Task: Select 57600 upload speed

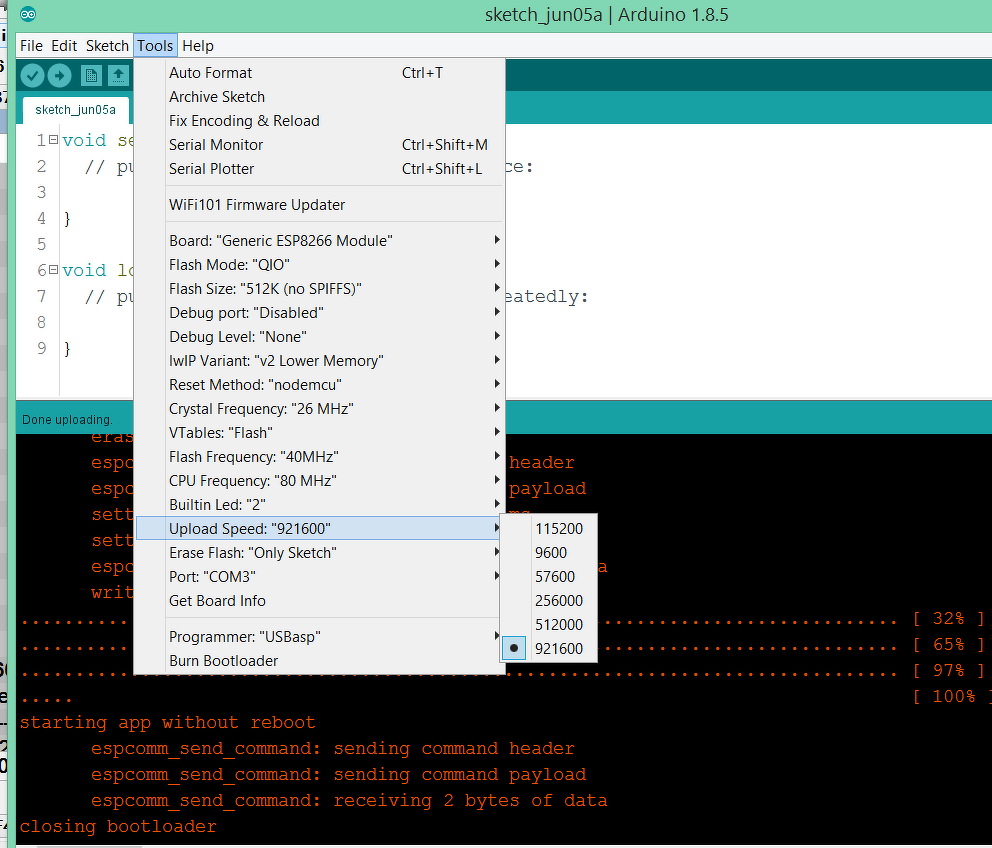Action: tap(549, 577)
